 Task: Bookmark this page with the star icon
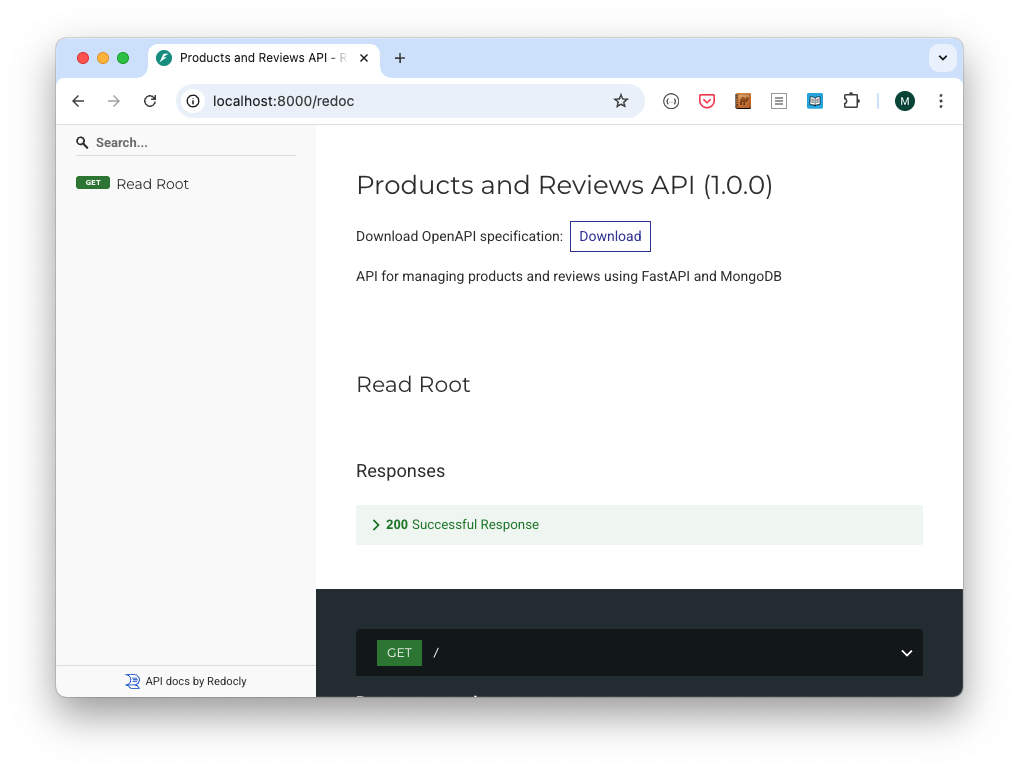tap(621, 101)
